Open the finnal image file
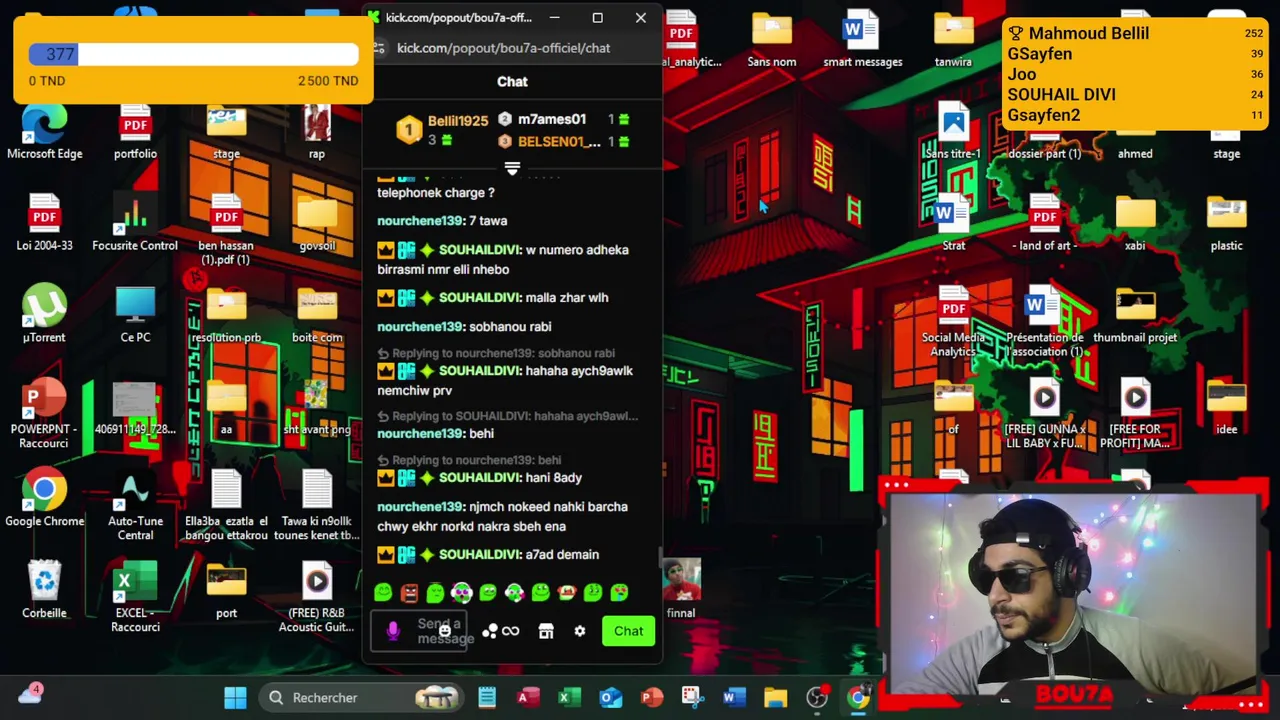The height and width of the screenshot is (720, 1280). pos(681,590)
